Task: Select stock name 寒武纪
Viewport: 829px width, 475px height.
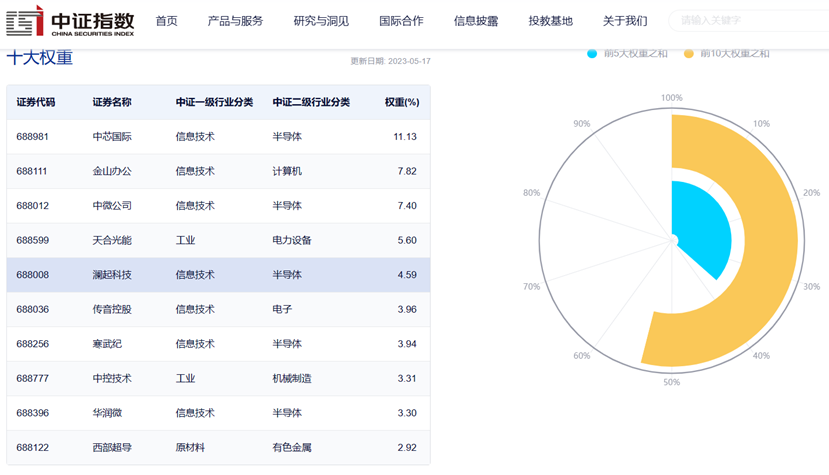Action: coord(107,344)
